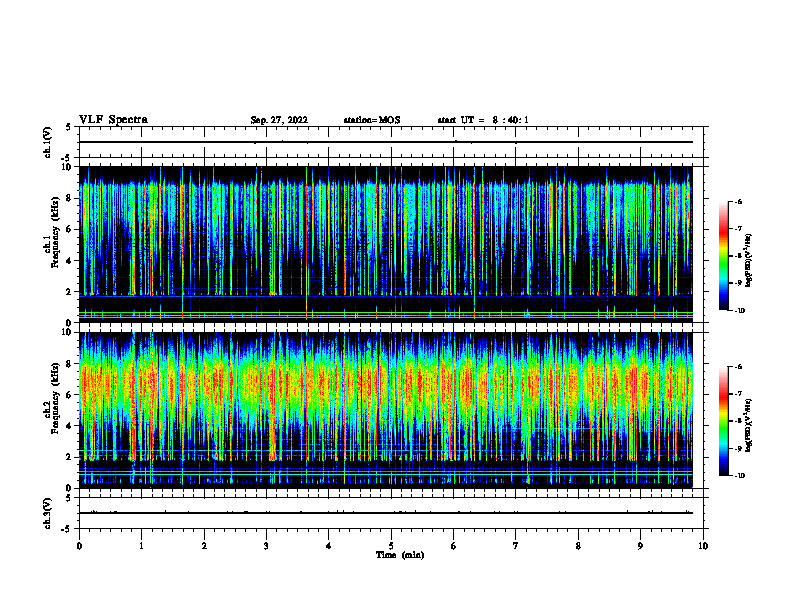Click the ch.3 voltage waveform strip
Viewport: 792px width, 612px height.
[391, 513]
